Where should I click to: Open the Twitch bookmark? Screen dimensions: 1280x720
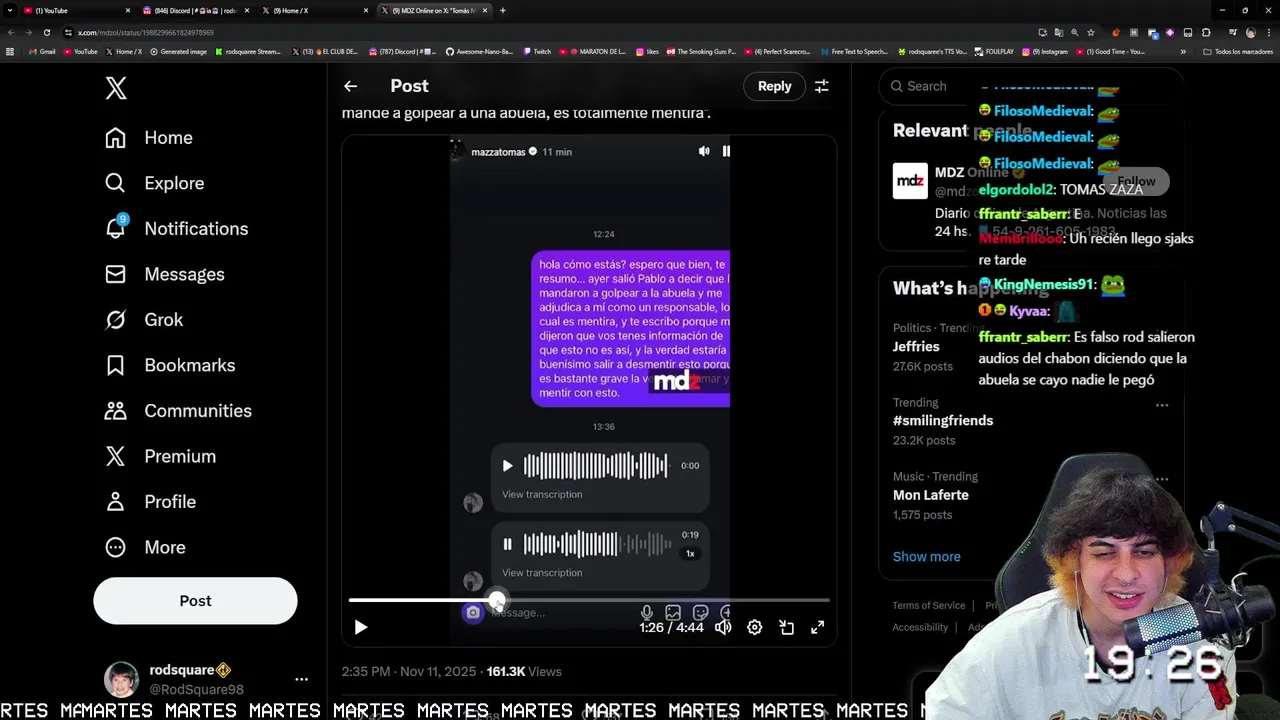536,51
